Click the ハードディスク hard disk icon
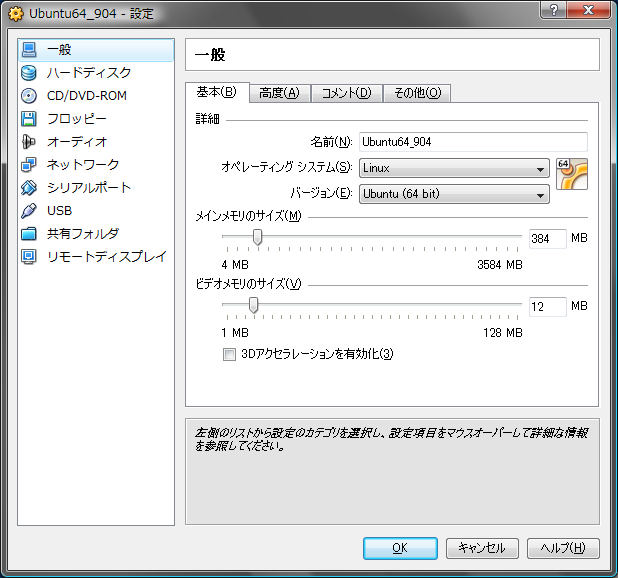618x578 pixels. [x=29, y=73]
